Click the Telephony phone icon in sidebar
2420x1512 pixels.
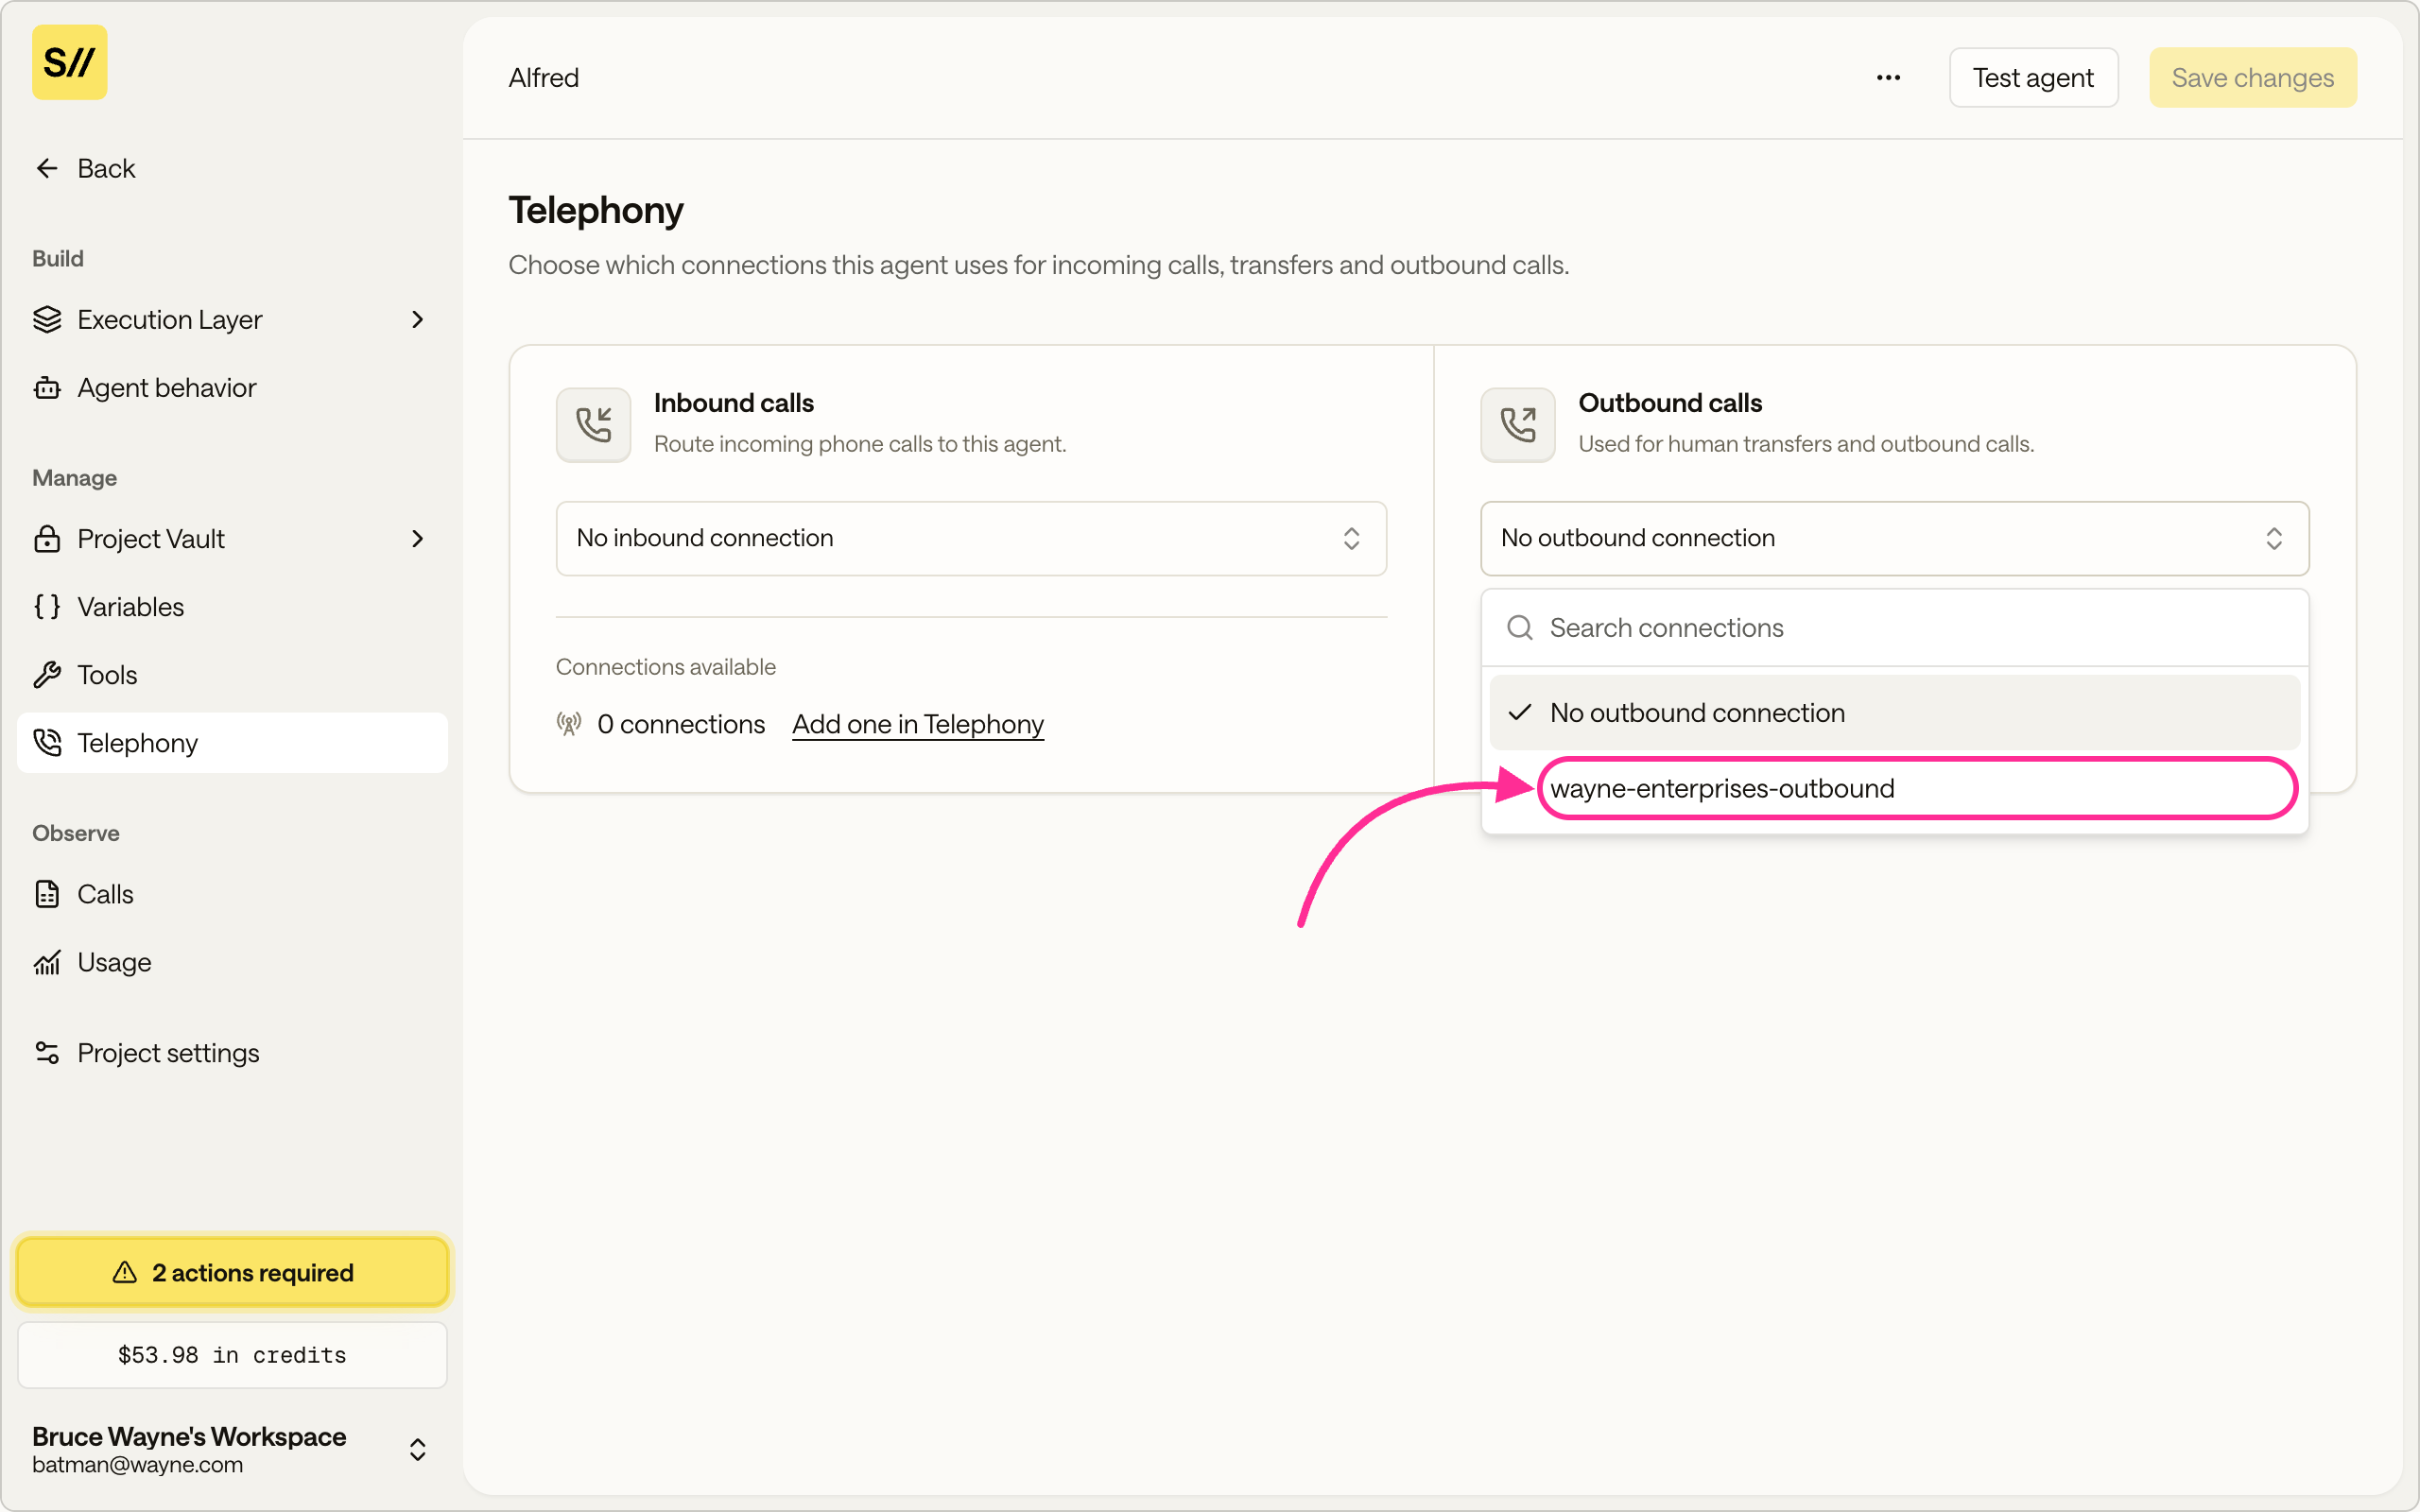[x=47, y=743]
